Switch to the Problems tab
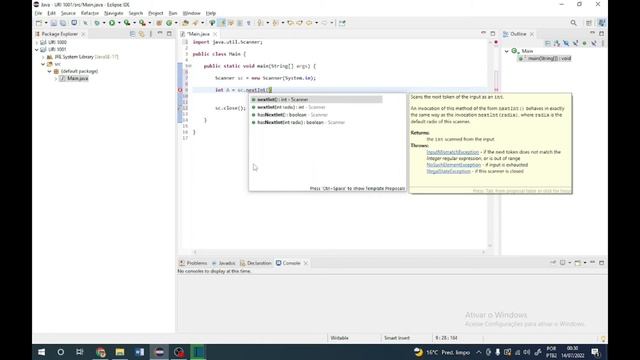Image resolution: width=640 pixels, height=360 pixels. (193, 263)
